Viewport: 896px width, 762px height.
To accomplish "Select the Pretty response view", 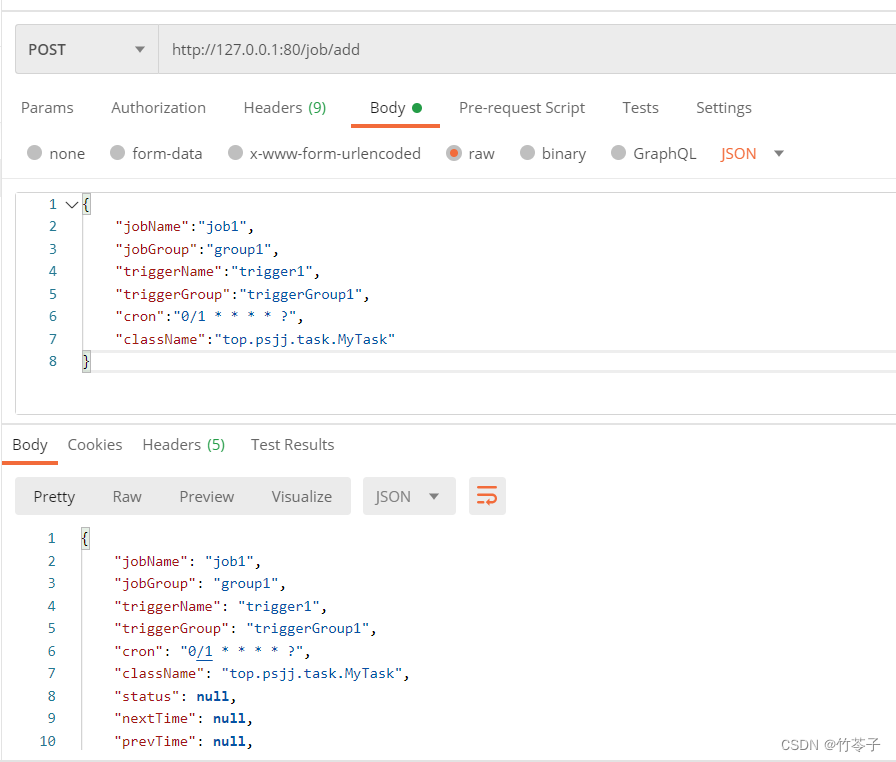I will (x=54, y=496).
